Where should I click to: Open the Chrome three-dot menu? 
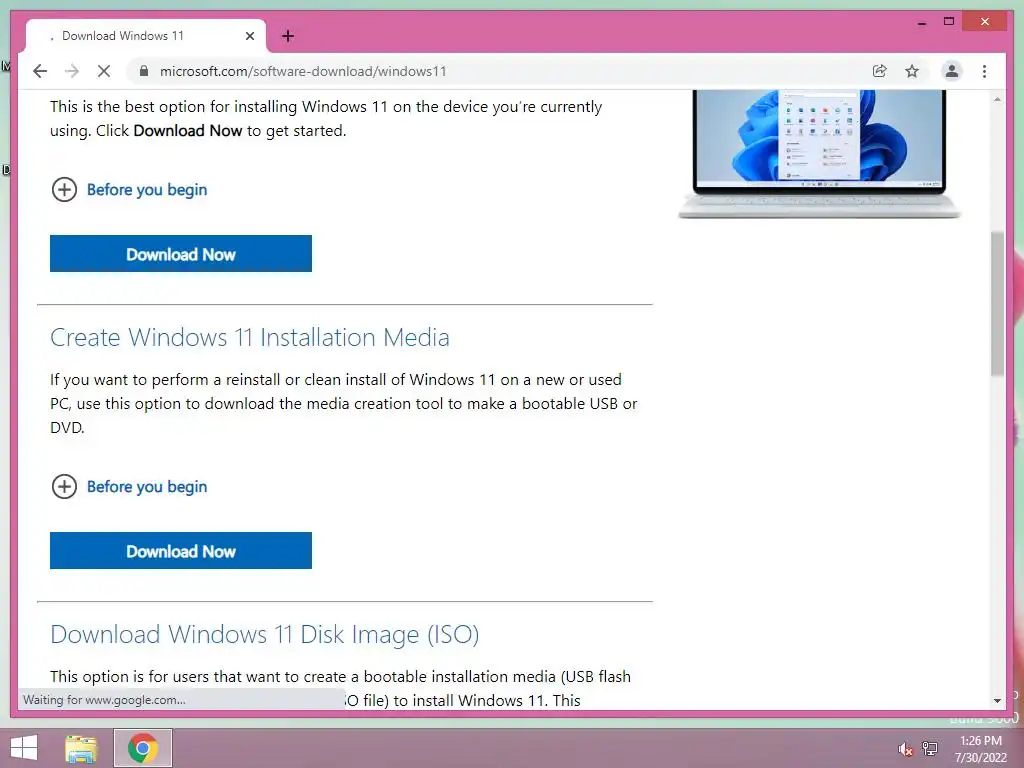point(985,71)
